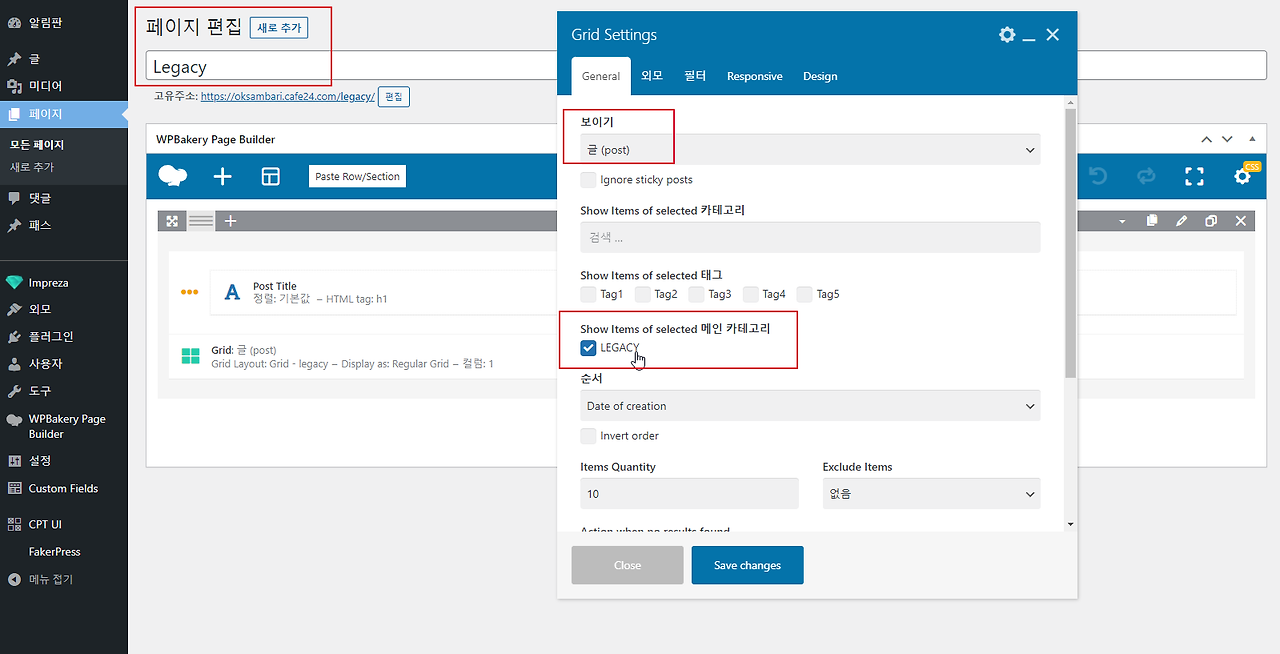
Task: Click Paste Row/Section button
Action: pos(357,176)
